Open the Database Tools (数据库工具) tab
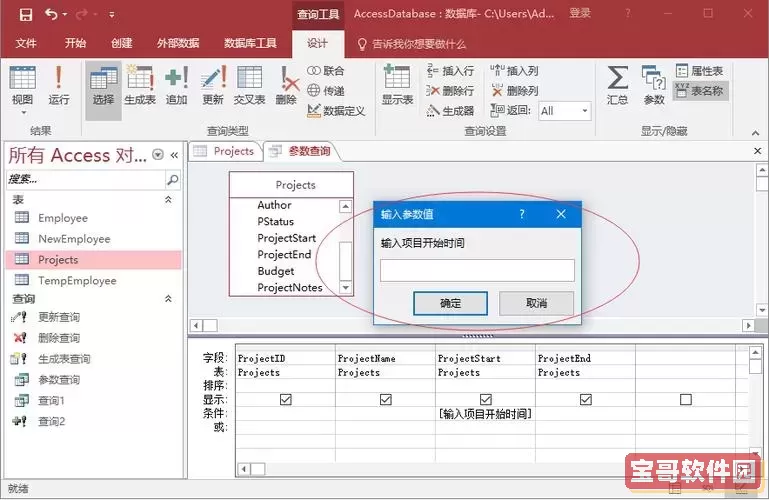The height and width of the screenshot is (500, 769). point(250,44)
